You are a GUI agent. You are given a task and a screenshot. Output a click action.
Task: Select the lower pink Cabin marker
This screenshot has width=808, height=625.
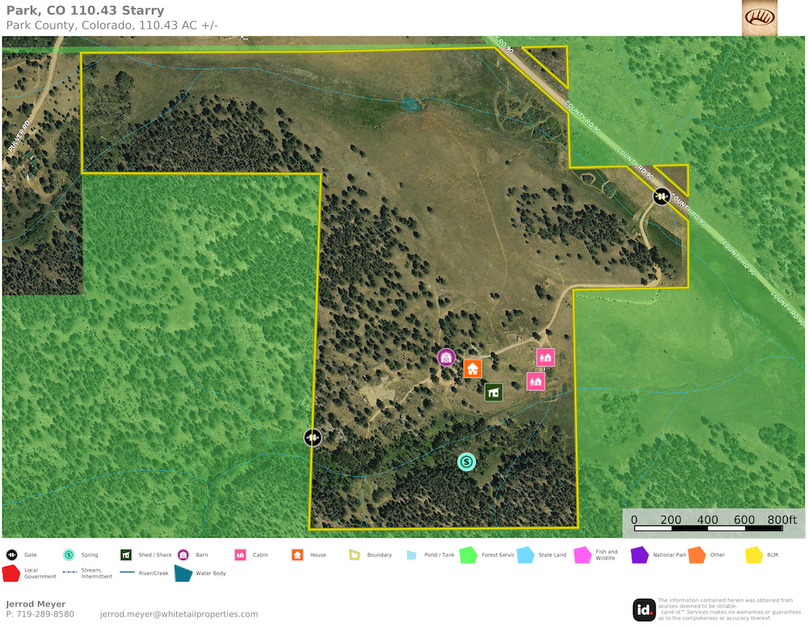pos(536,381)
